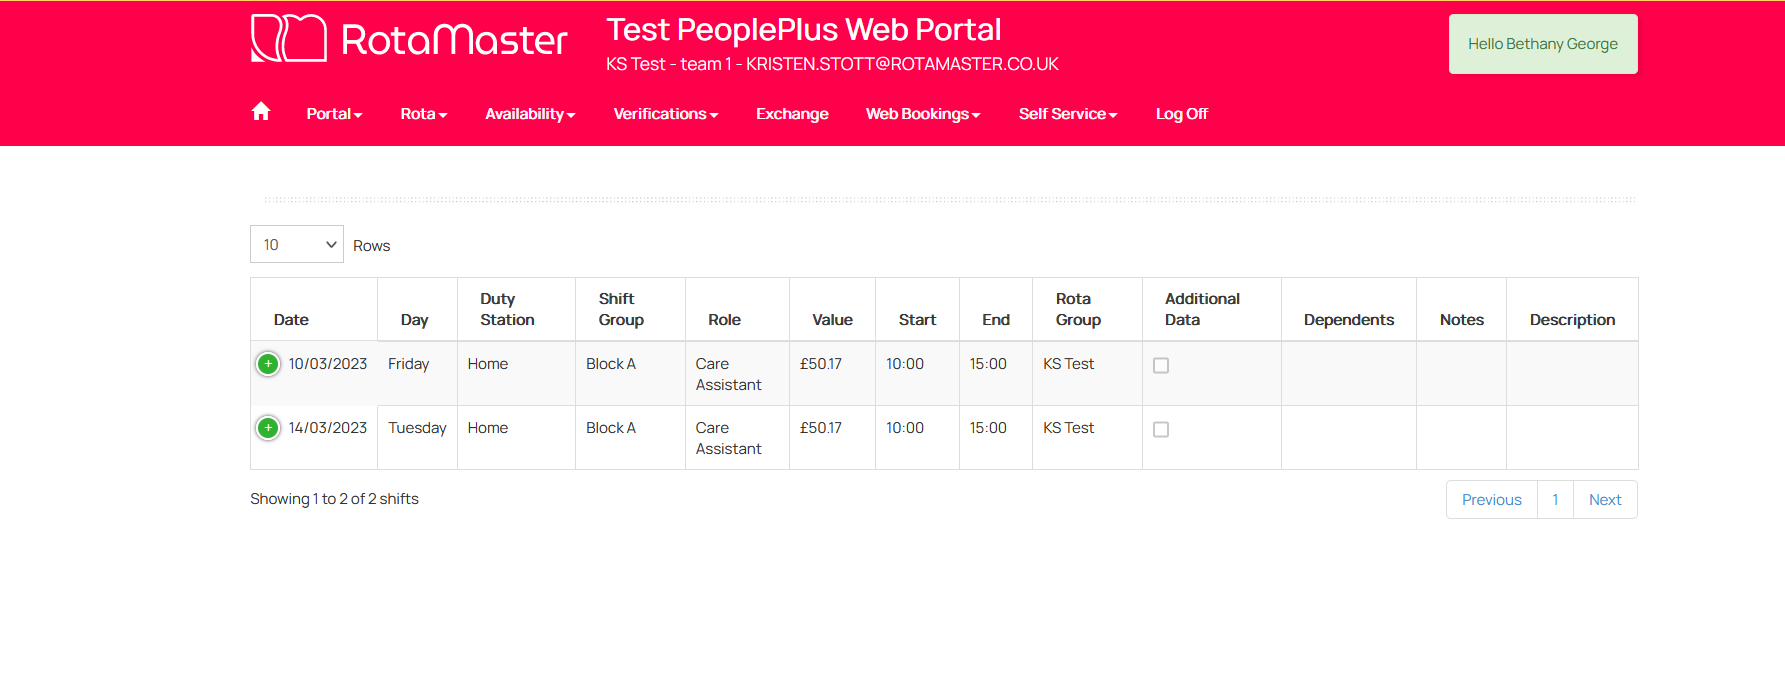Image resolution: width=1785 pixels, height=690 pixels.
Task: Sort by the End column header
Action: (996, 310)
